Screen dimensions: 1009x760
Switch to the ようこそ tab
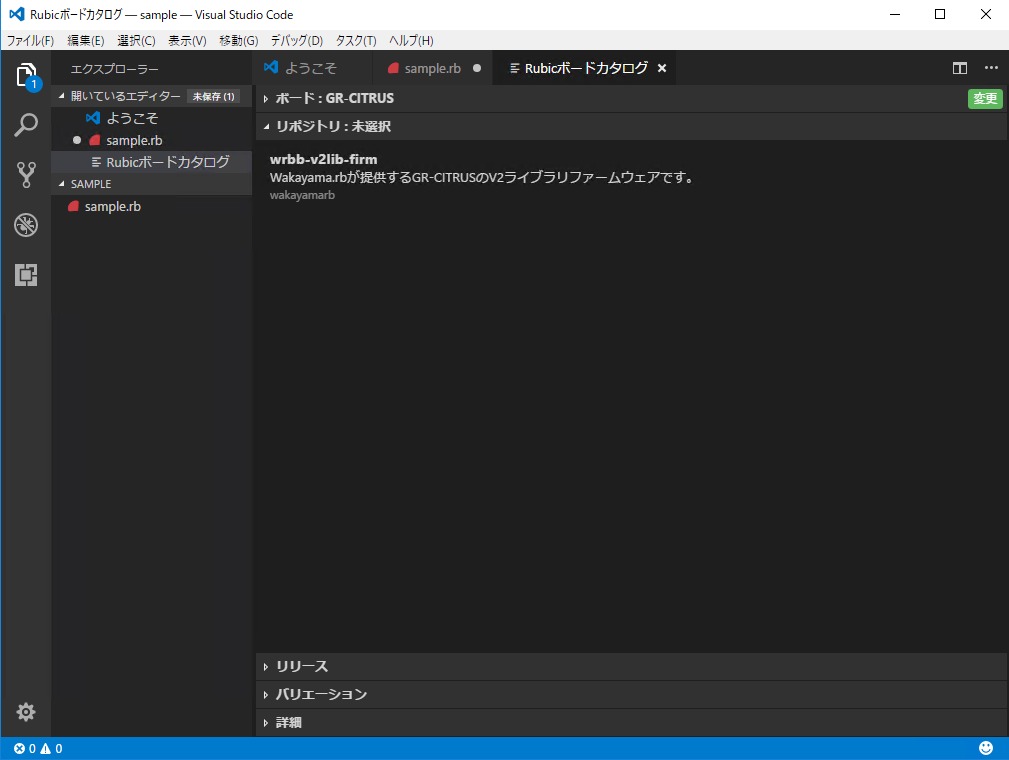pyautogui.click(x=313, y=68)
